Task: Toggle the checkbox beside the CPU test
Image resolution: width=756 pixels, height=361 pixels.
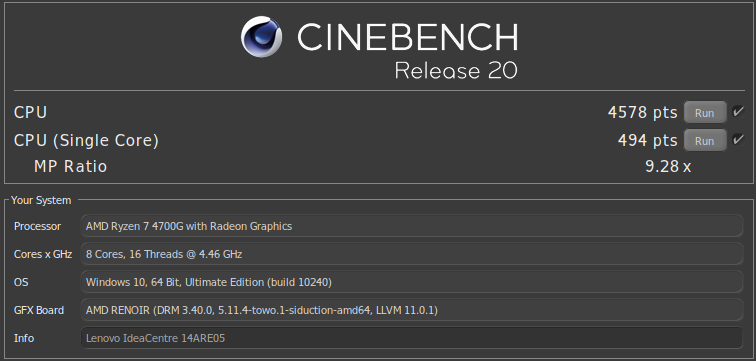Action: point(738,112)
